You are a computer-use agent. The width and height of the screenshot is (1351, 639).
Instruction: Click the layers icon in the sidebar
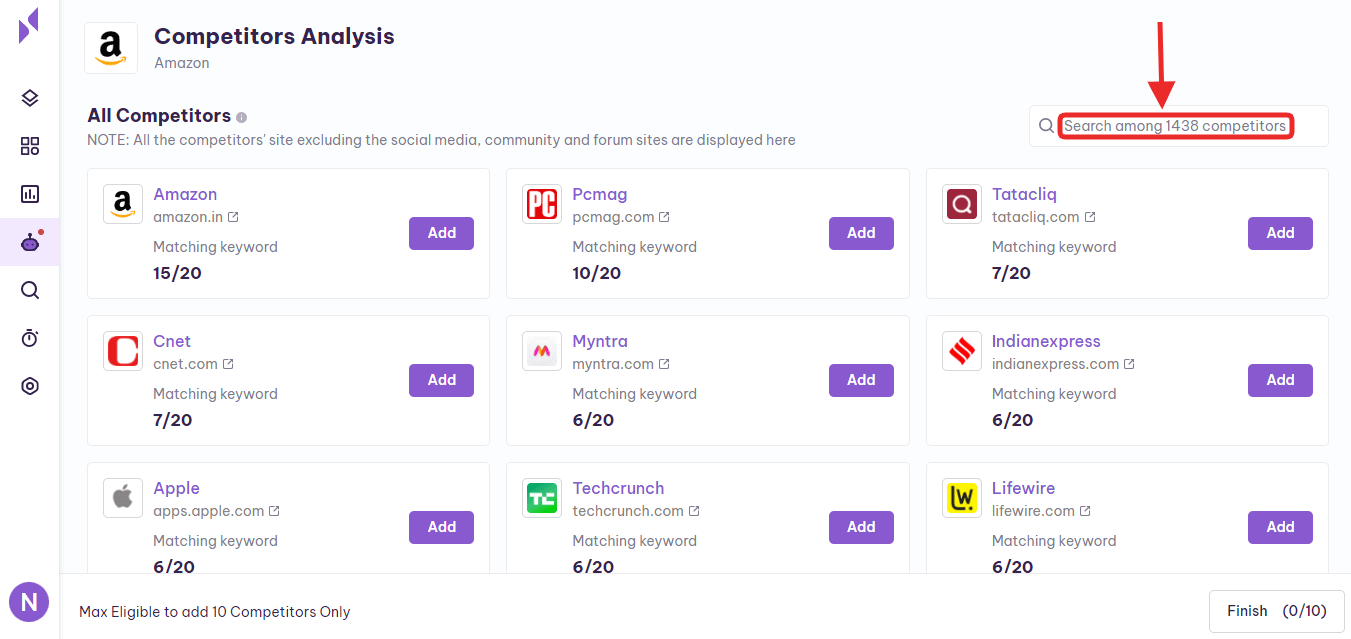30,98
